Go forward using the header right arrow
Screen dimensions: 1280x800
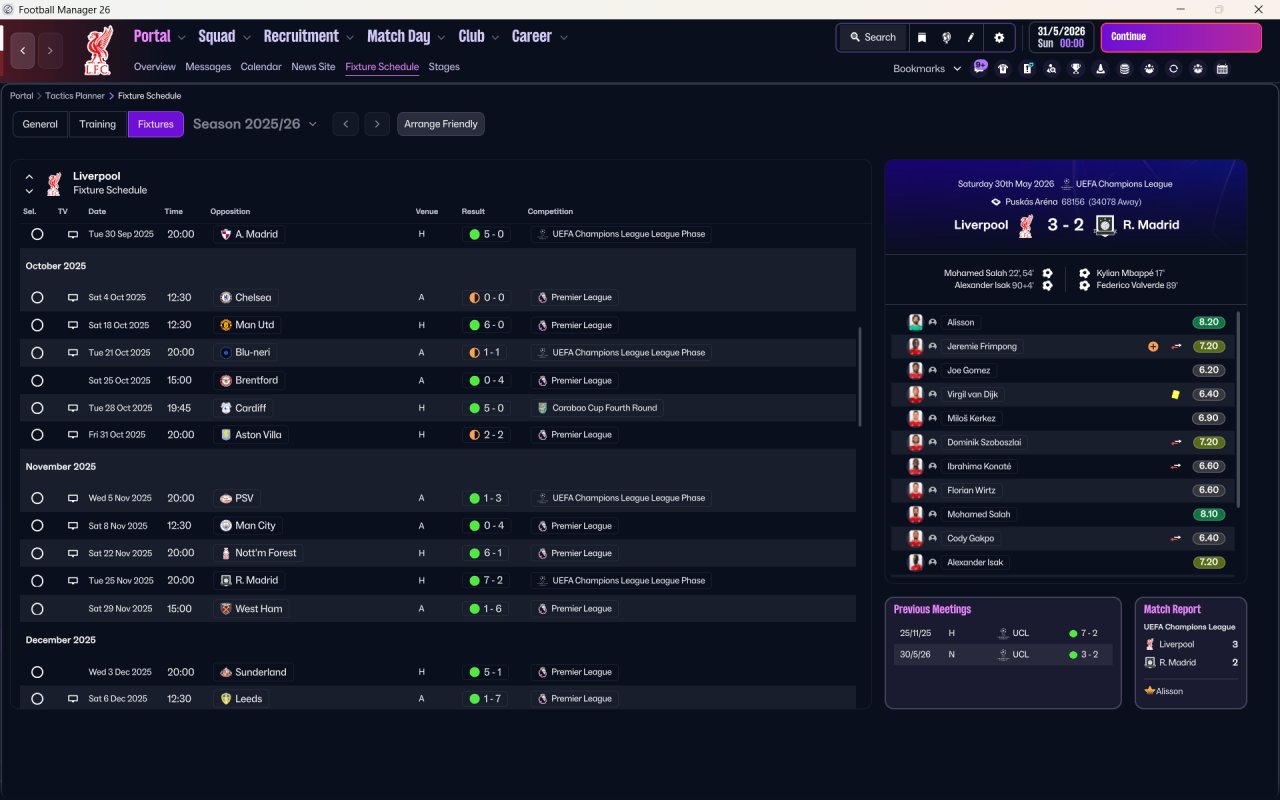(x=50, y=50)
